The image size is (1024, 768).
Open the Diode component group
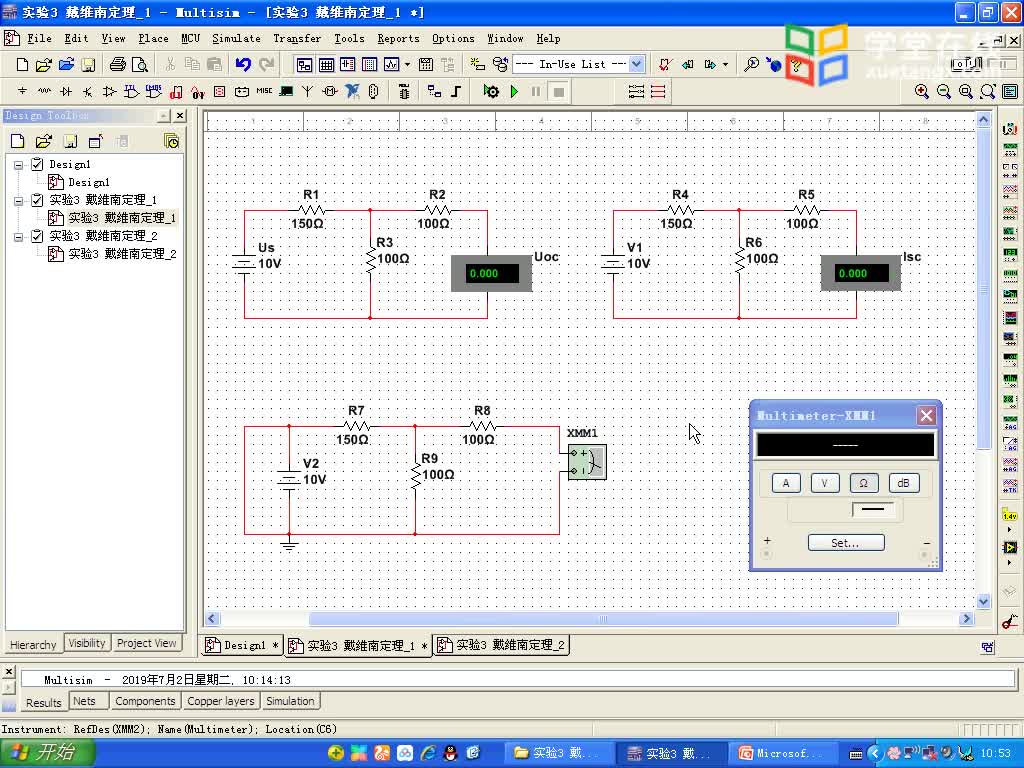pyautogui.click(x=66, y=91)
